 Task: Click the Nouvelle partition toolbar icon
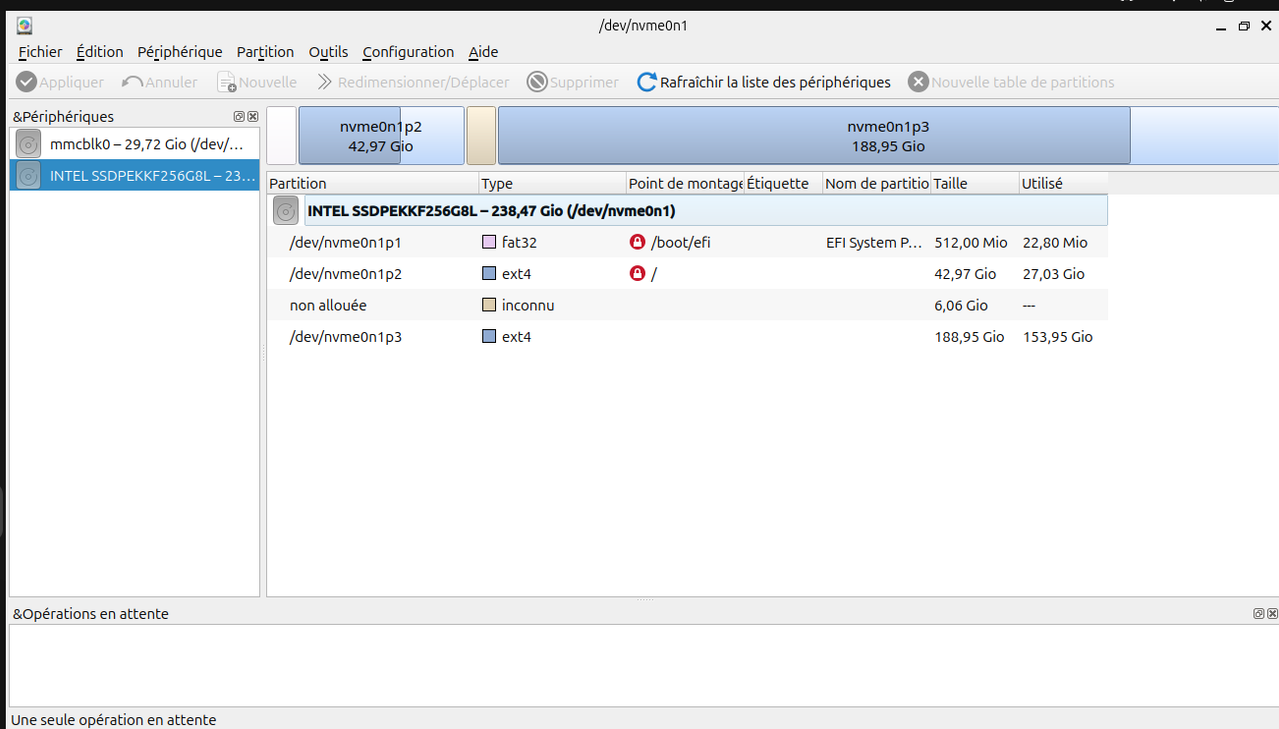(x=227, y=82)
